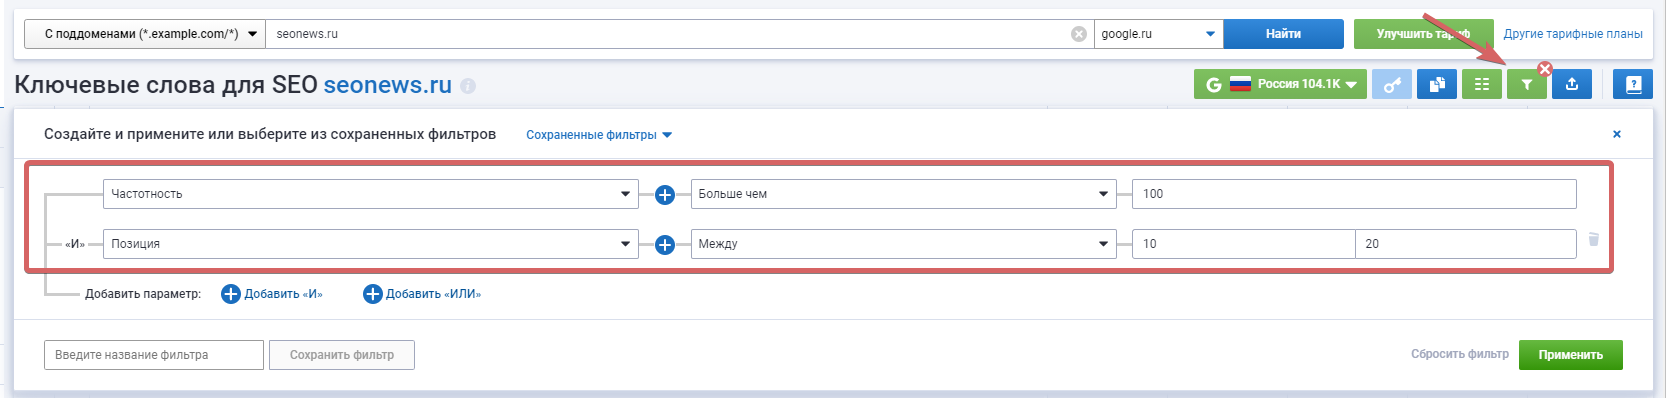Clear the seonews.ru search field
Screen dimensions: 1666x398
(1079, 34)
